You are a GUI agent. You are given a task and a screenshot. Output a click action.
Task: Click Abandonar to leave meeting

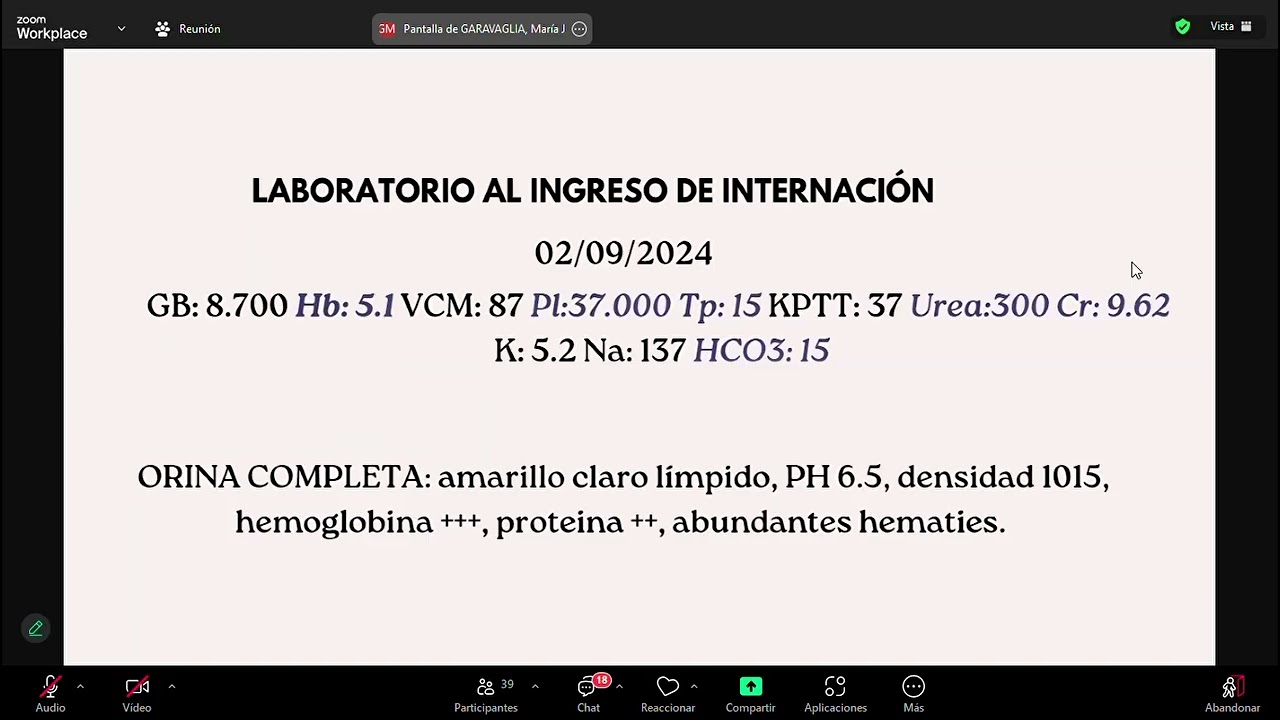click(x=1232, y=695)
